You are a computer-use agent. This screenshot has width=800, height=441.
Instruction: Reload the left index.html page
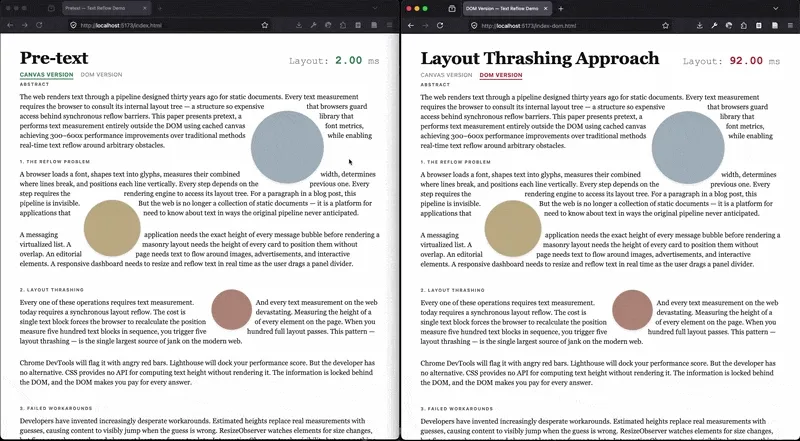pos(39,25)
